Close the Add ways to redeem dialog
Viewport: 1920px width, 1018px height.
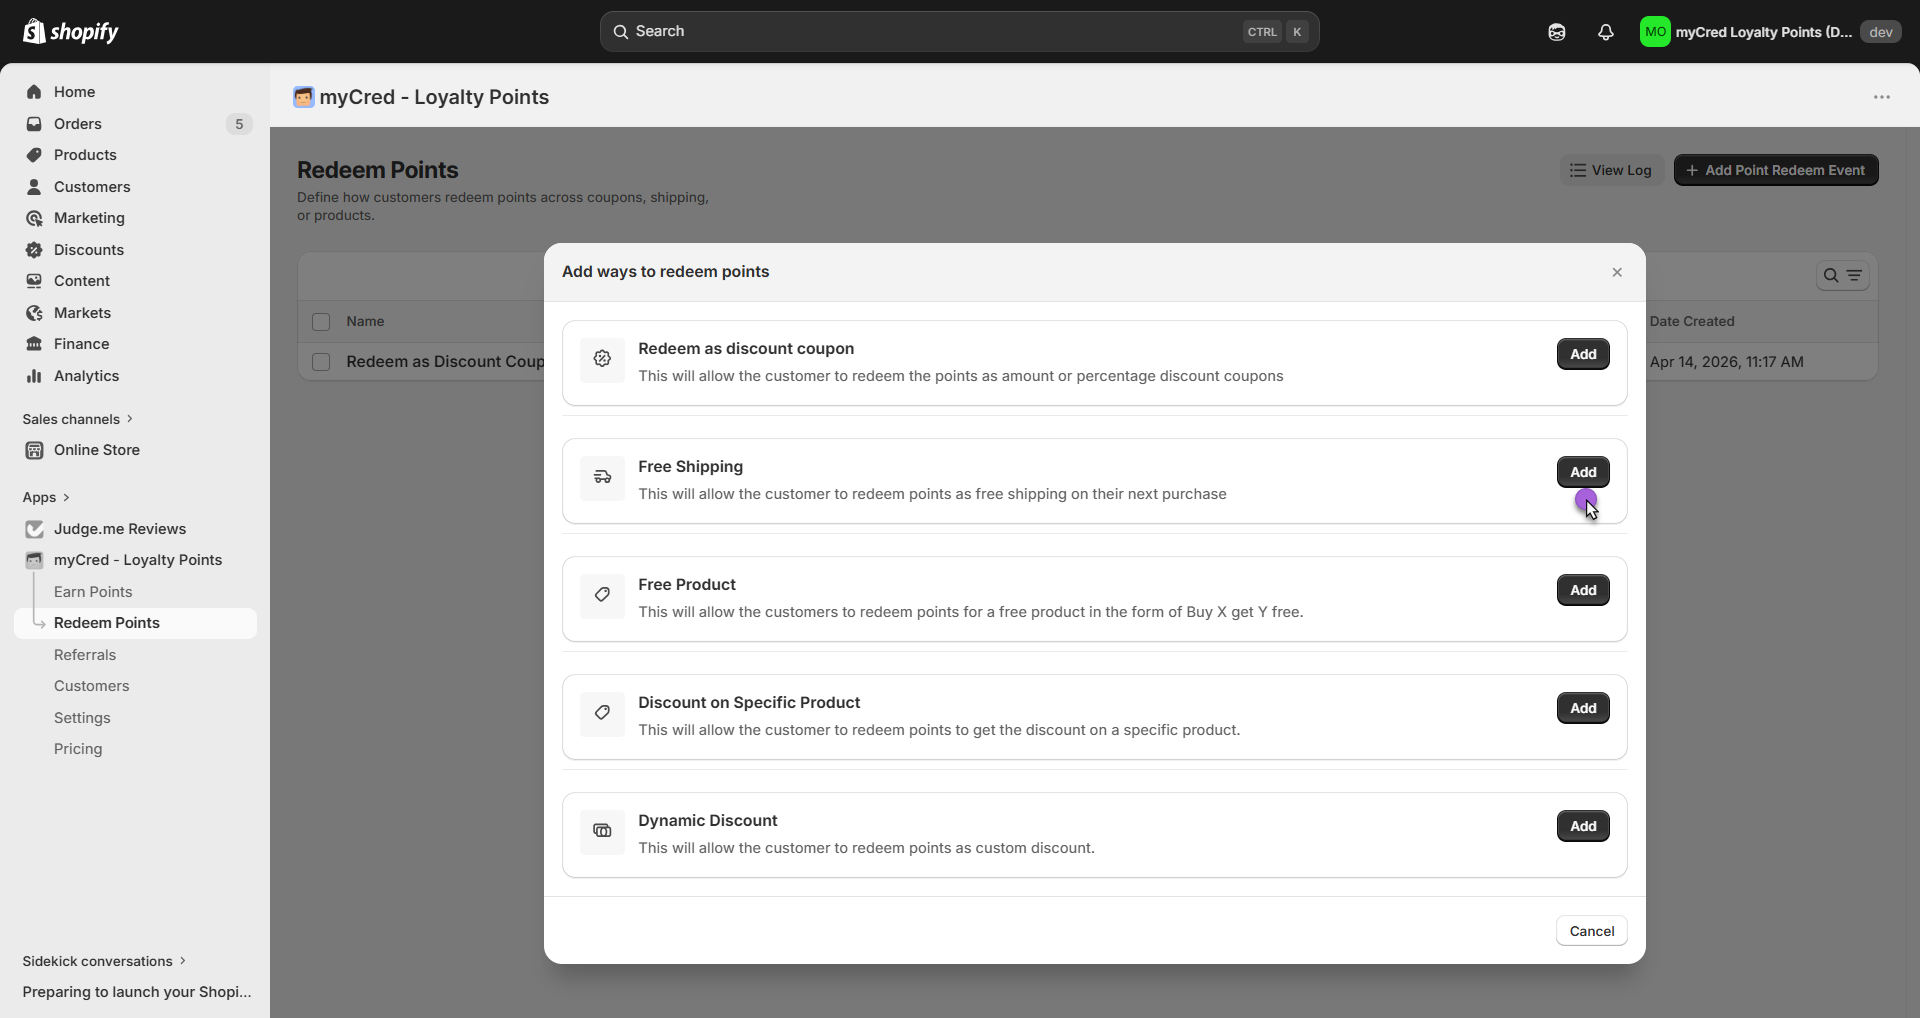click(1616, 272)
